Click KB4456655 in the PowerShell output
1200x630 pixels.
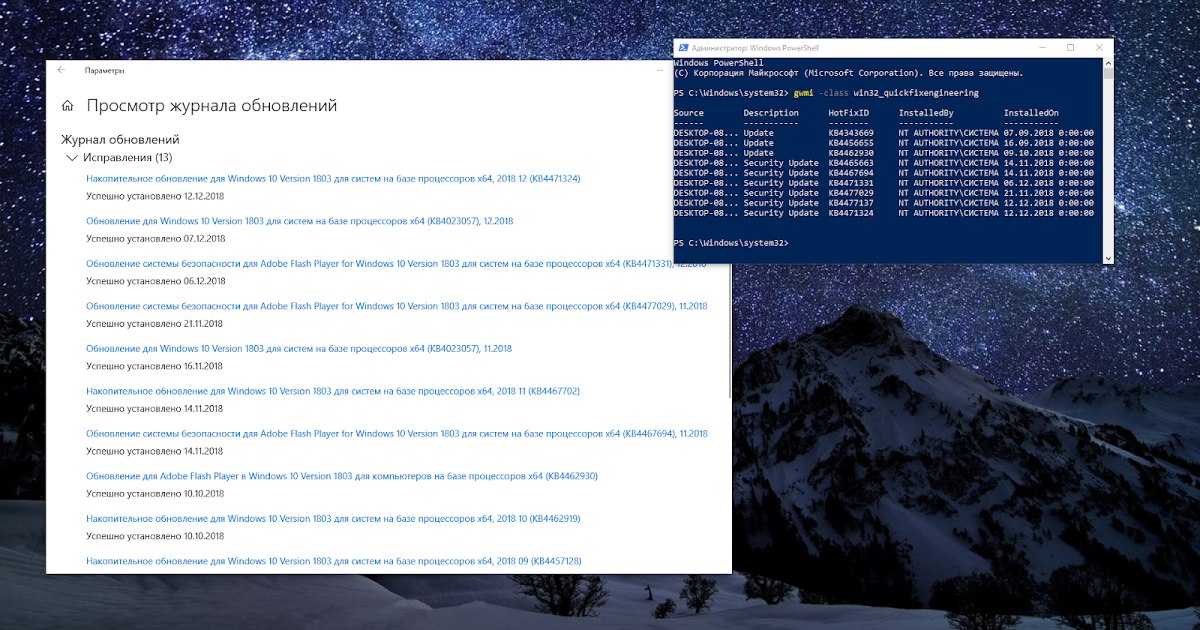point(851,143)
